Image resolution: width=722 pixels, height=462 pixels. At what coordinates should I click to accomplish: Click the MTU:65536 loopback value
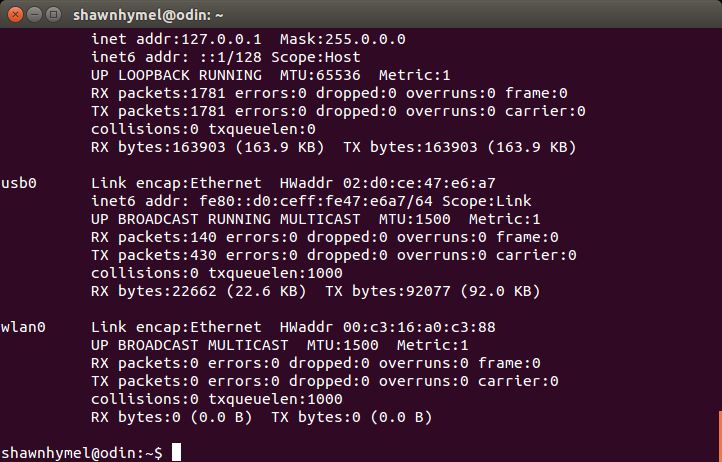320,75
